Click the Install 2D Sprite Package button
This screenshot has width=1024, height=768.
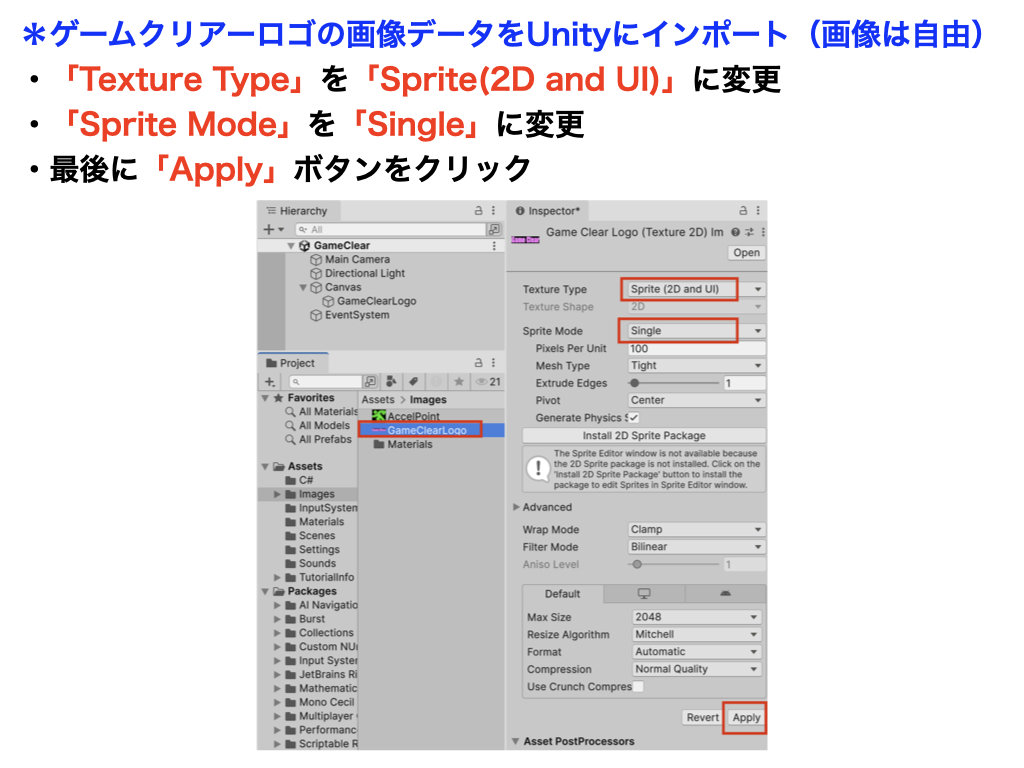644,436
